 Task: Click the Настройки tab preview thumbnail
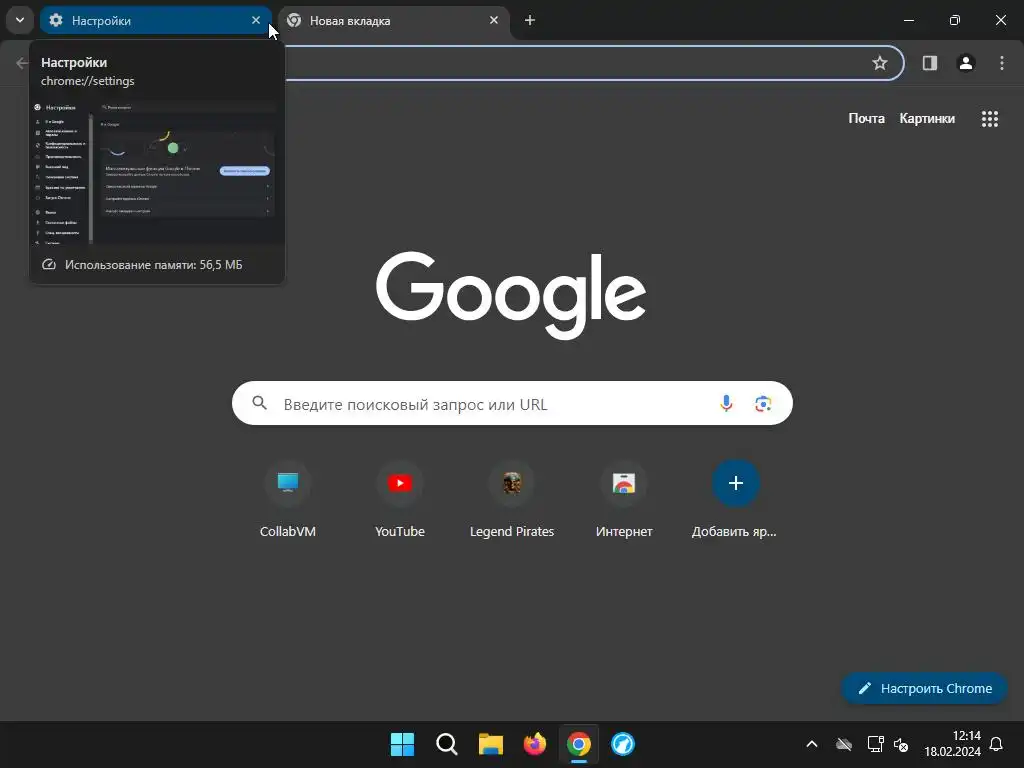click(x=157, y=172)
